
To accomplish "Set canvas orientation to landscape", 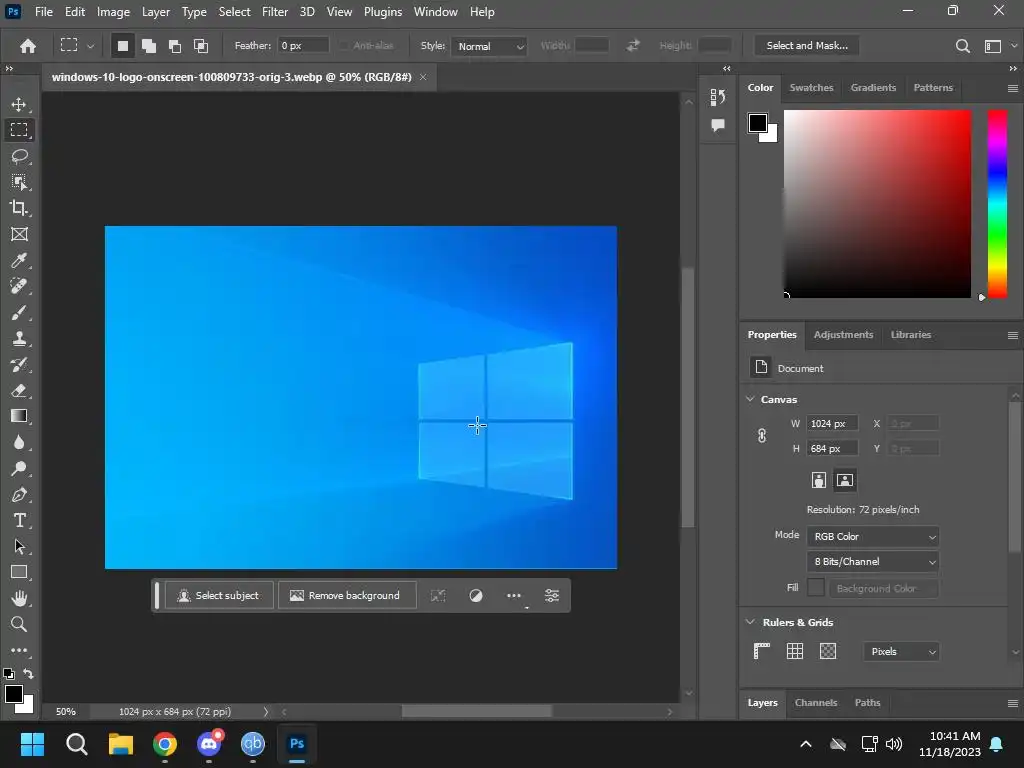I will point(844,480).
